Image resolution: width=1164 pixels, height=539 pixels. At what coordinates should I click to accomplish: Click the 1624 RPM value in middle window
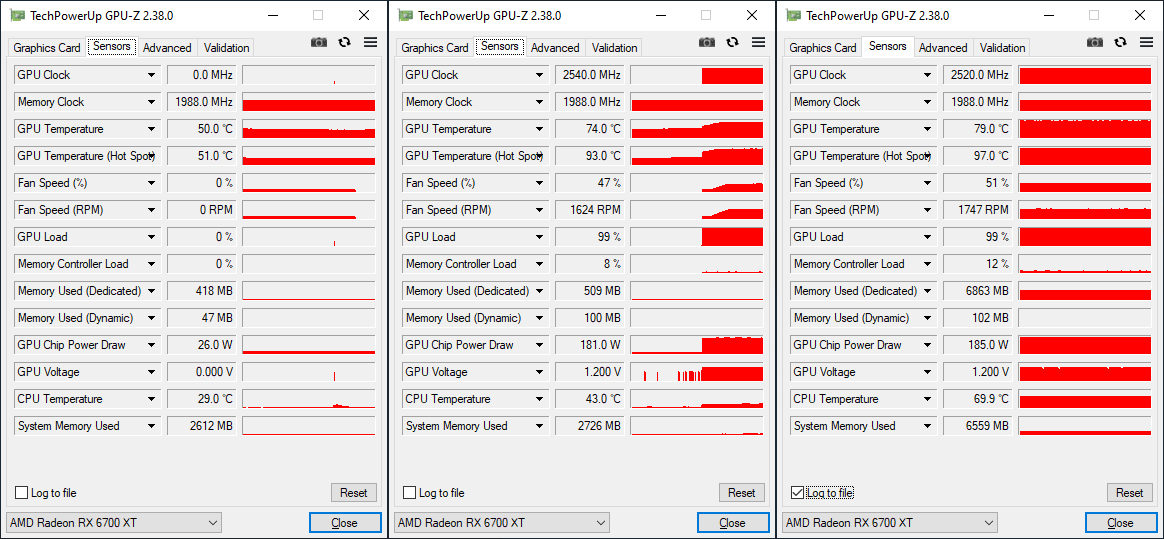pos(589,210)
